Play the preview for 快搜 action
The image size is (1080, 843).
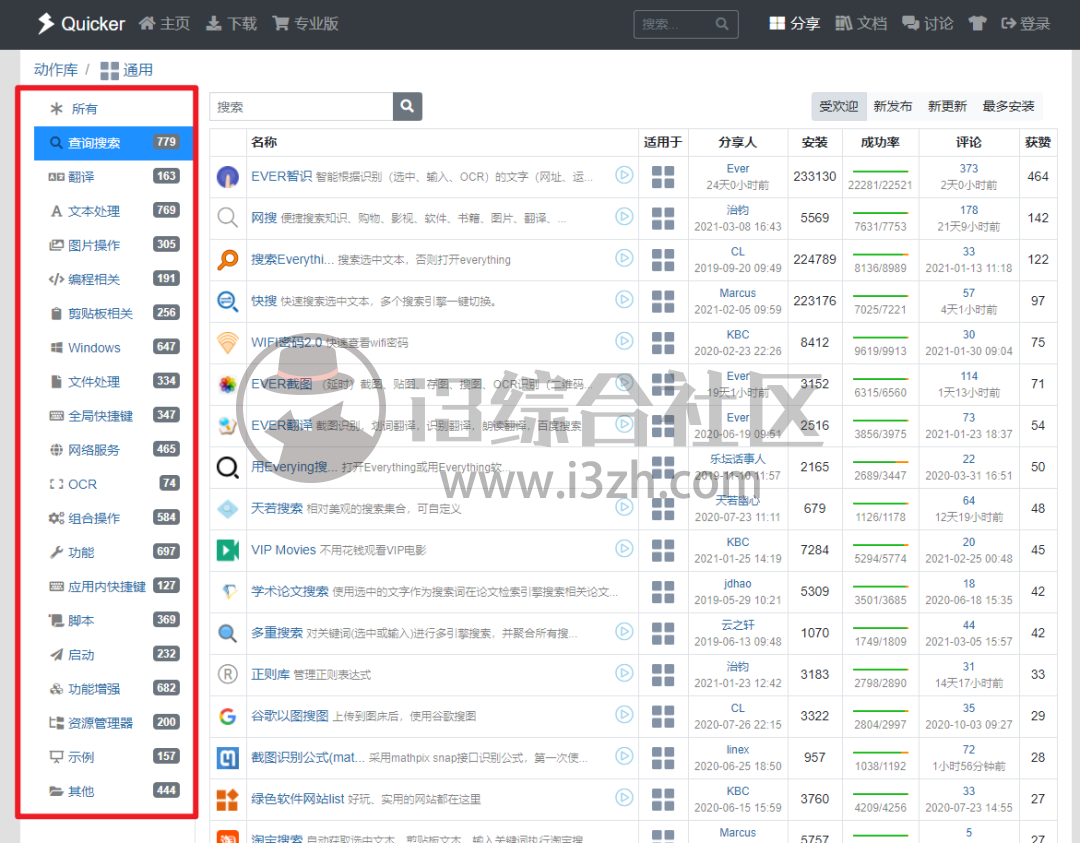tap(624, 299)
